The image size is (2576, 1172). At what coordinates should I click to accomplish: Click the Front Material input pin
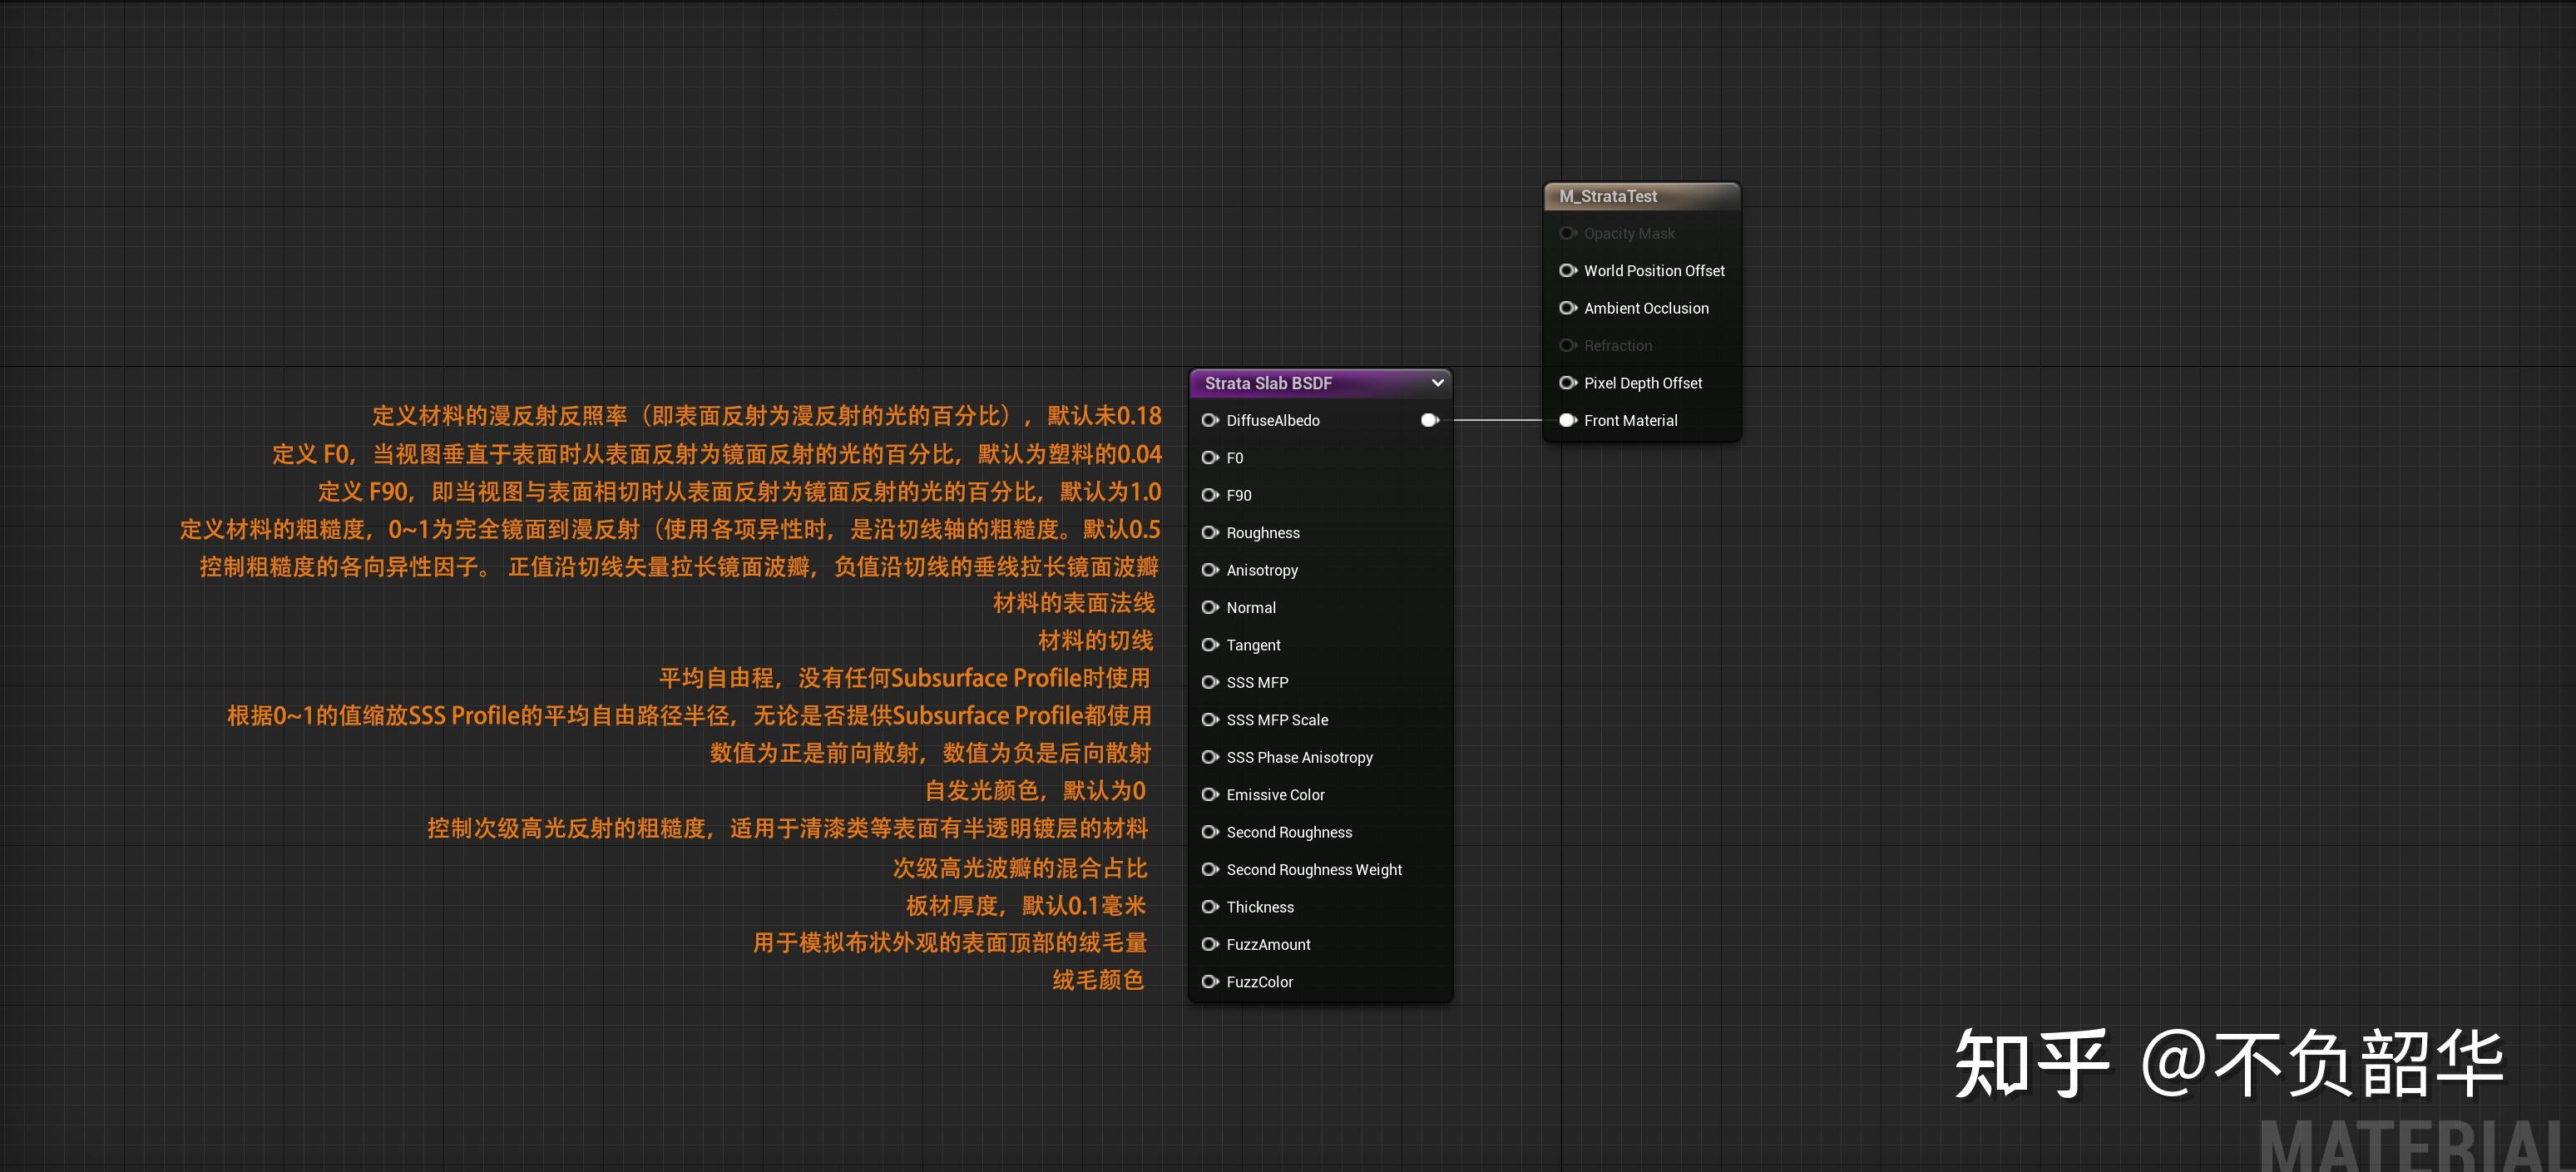coord(1567,420)
